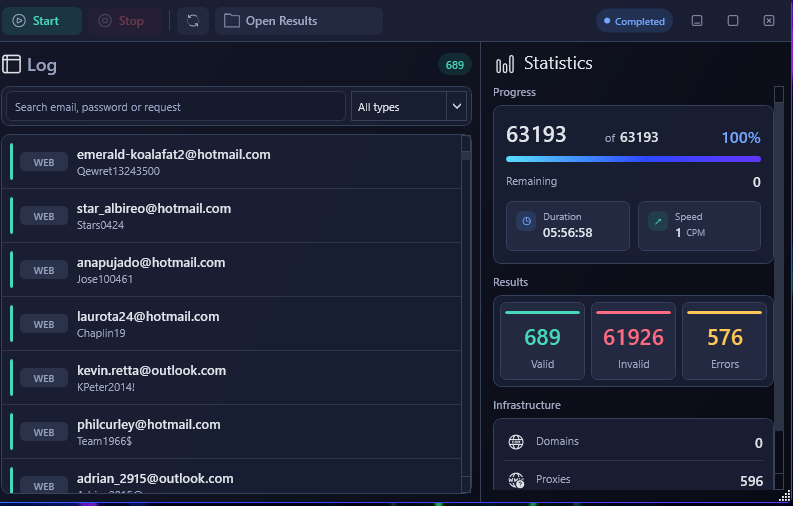This screenshot has width=793, height=506.
Task: Click the folder icon on Open Results
Action: 232,21
